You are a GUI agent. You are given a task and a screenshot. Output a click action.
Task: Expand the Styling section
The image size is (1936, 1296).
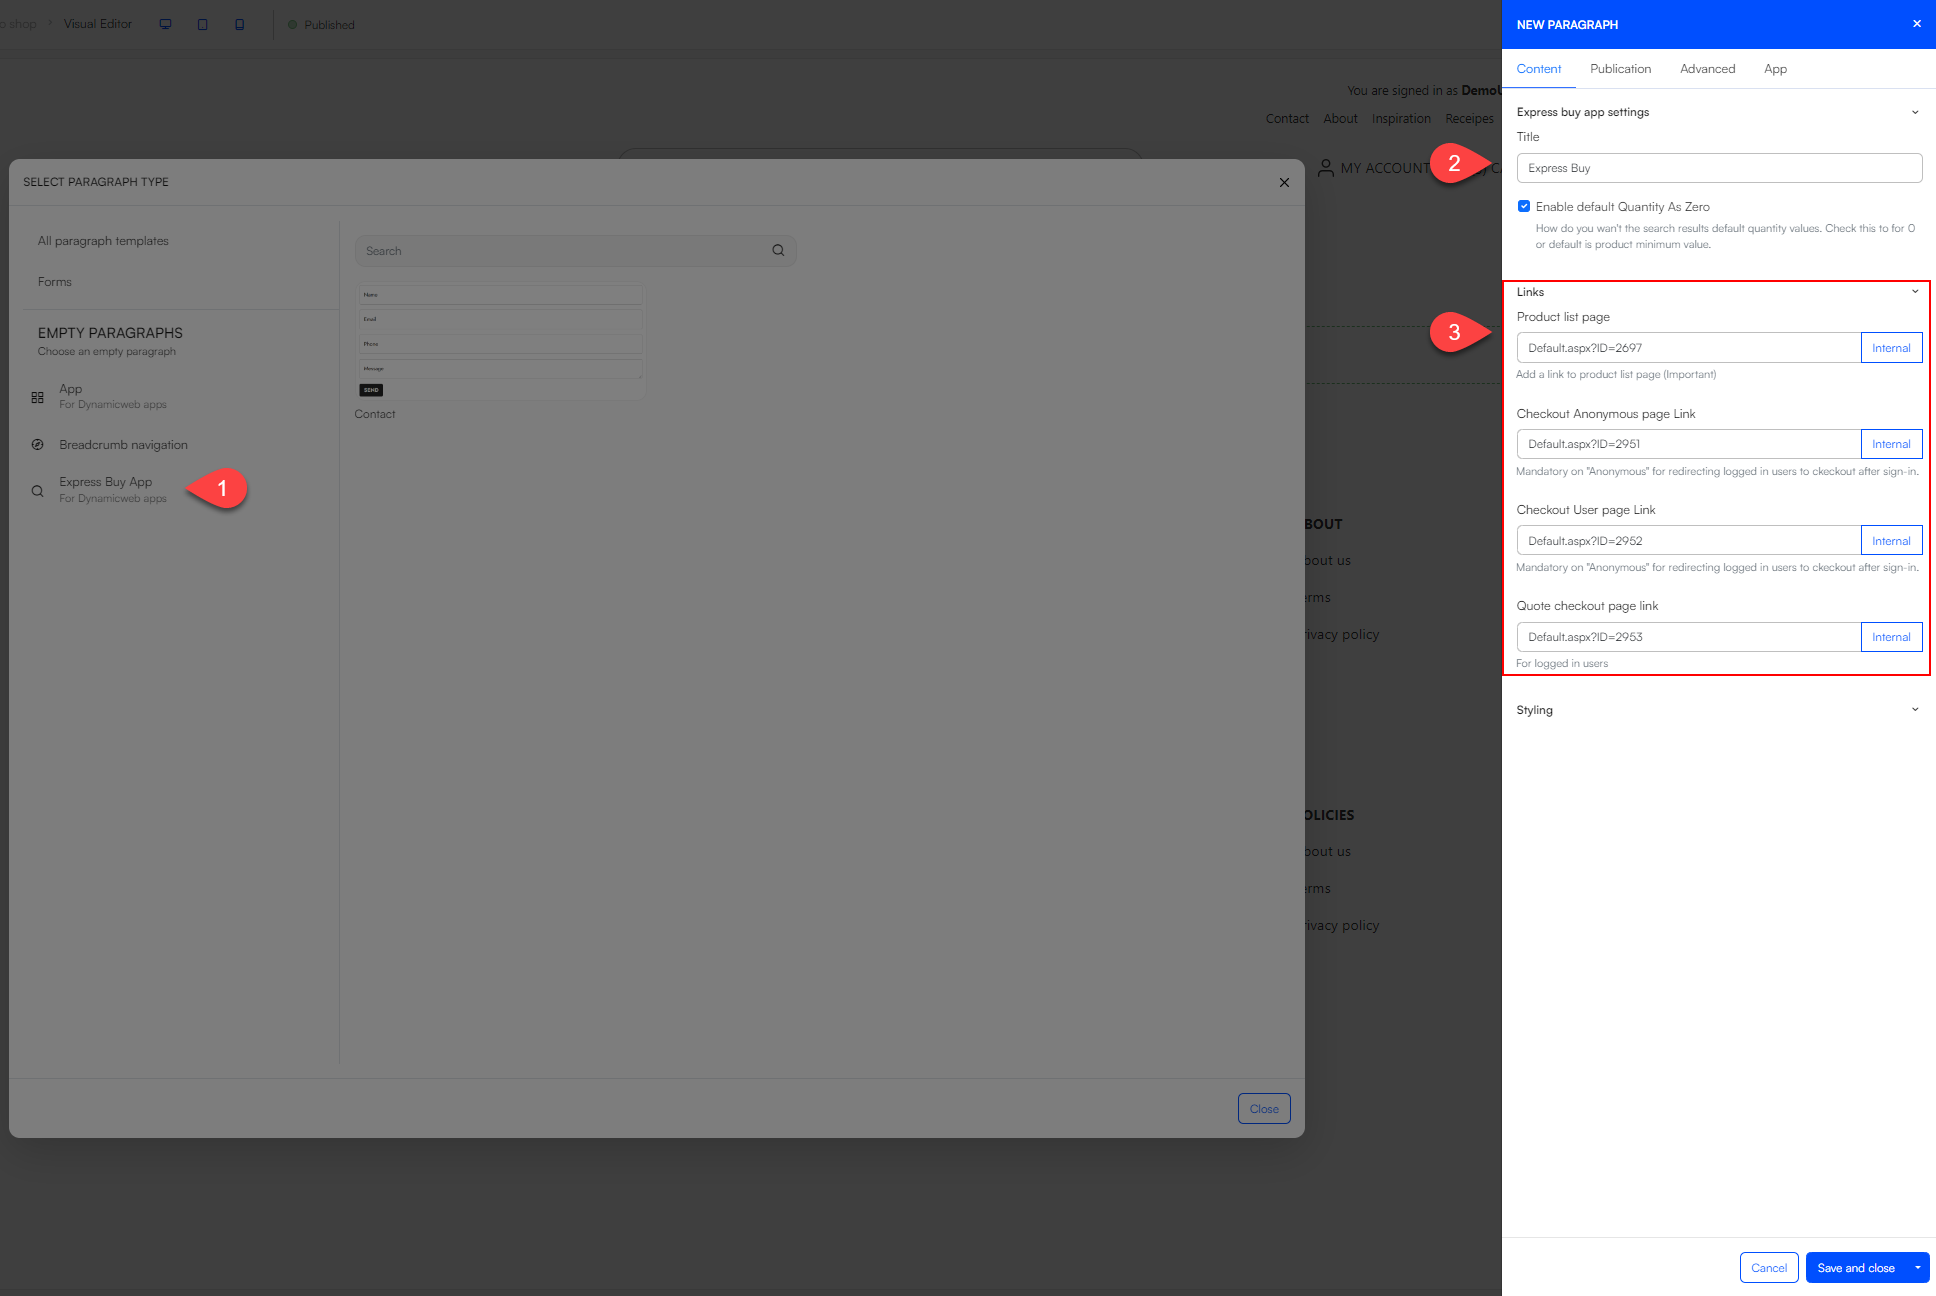[1915, 710]
